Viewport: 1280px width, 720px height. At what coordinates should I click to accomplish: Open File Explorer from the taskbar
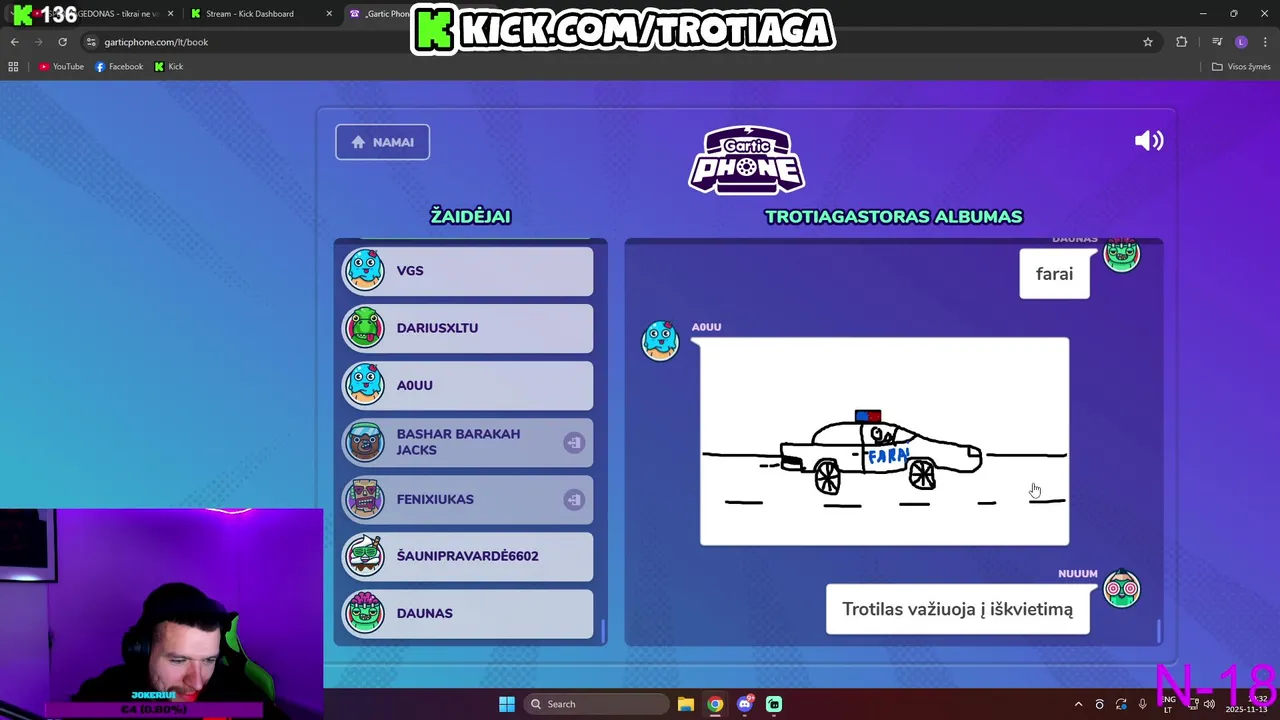(686, 704)
